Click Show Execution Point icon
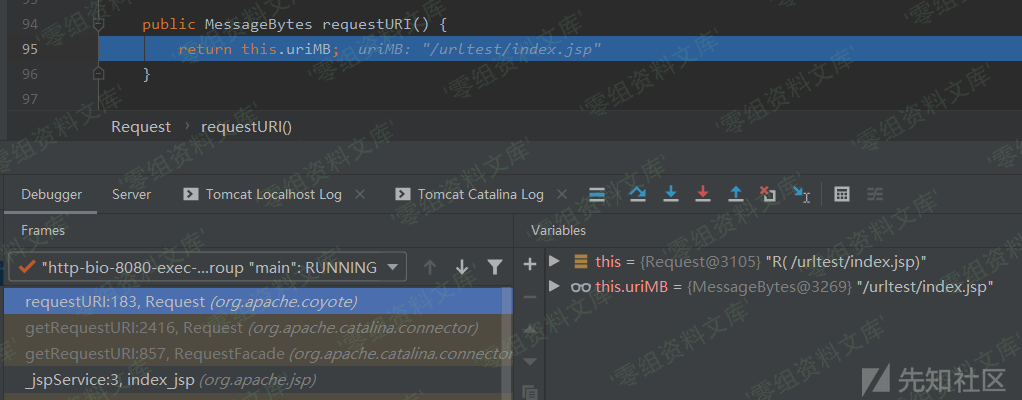This screenshot has width=1022, height=400. (597, 194)
